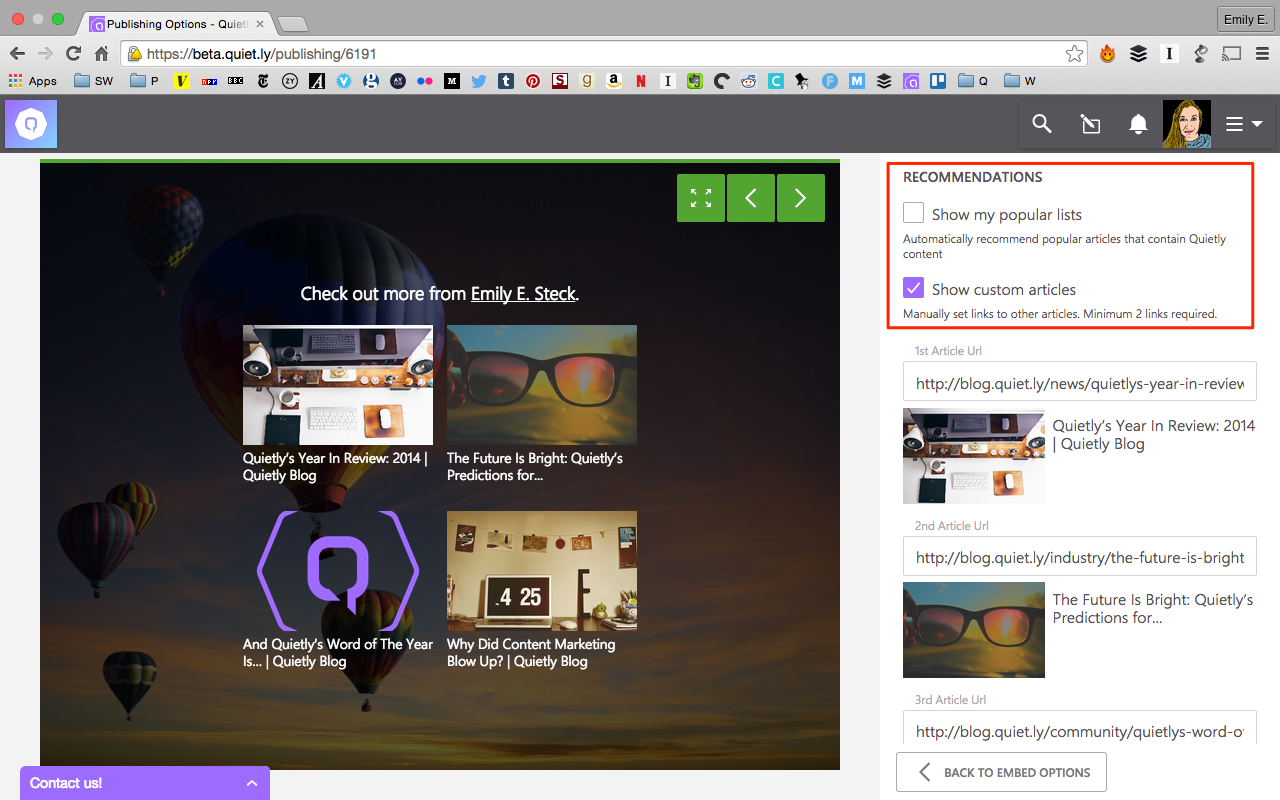Open The Future Is Bright sunglasses thumbnail
Screen dimensions: 1280x800
pyautogui.click(x=542, y=385)
